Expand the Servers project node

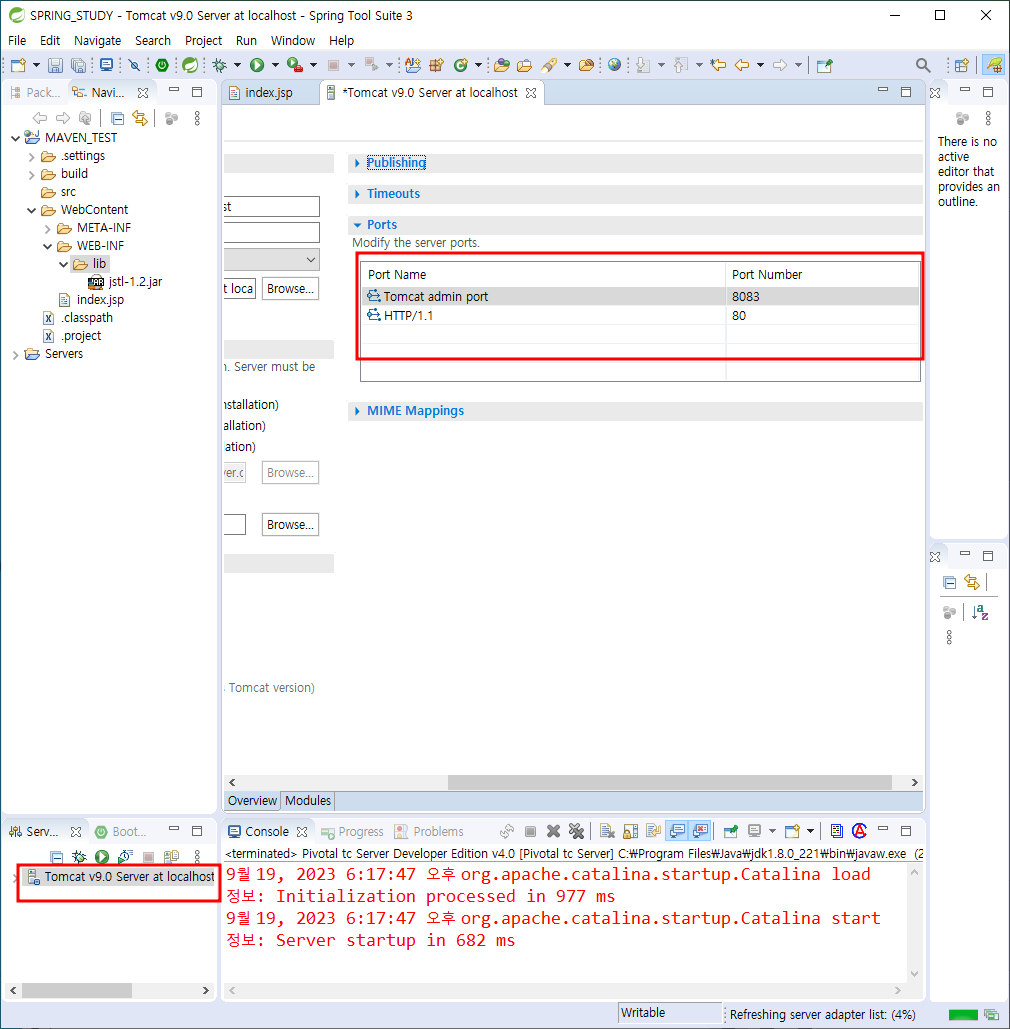point(15,354)
